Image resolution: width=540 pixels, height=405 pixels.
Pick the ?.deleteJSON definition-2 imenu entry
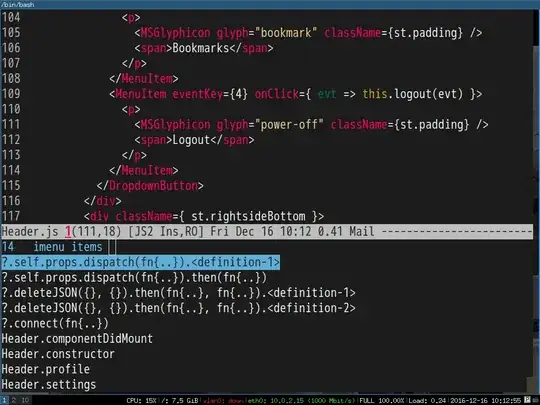click(x=178, y=308)
